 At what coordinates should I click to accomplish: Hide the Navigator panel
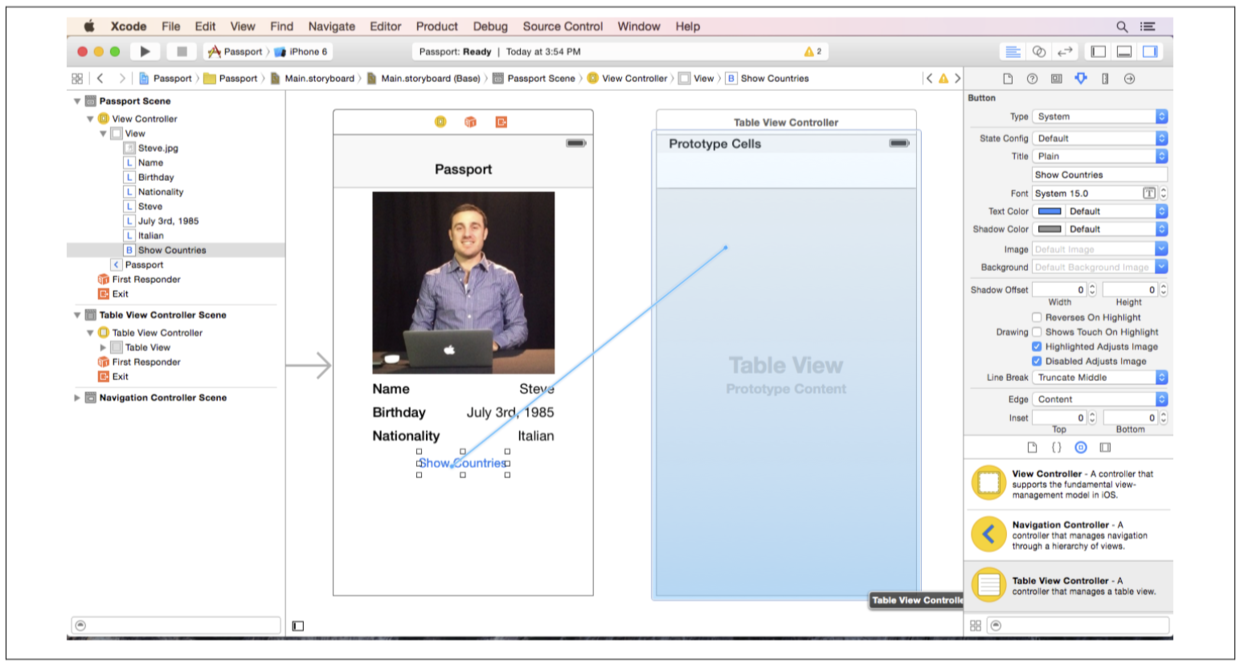(1098, 52)
